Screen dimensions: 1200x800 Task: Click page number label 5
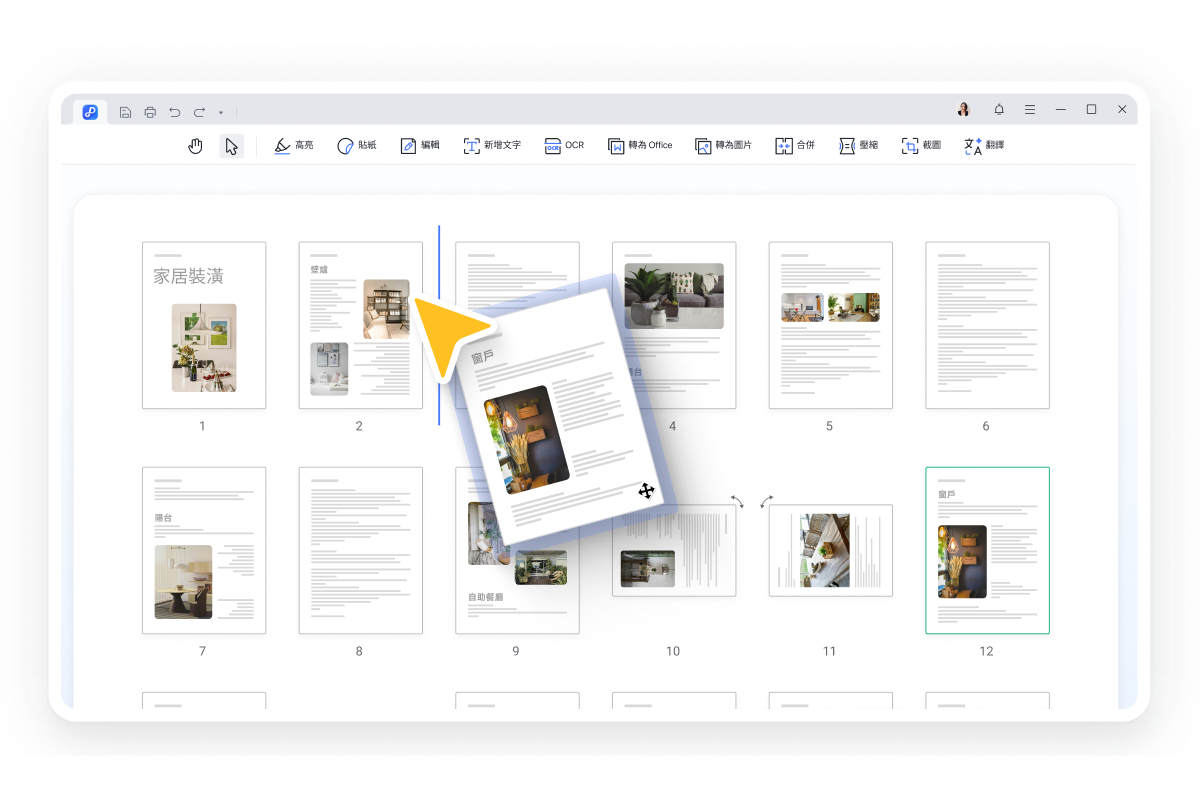click(829, 426)
